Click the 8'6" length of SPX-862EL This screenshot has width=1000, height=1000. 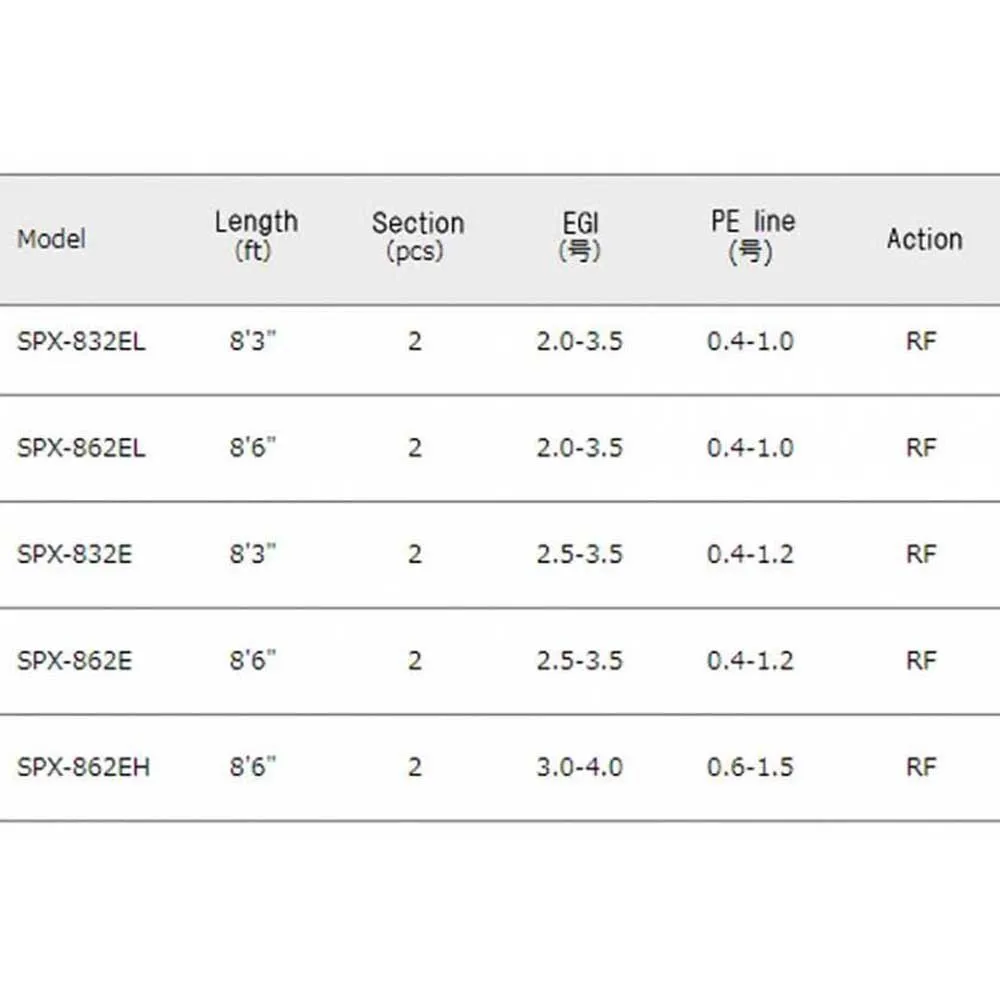click(252, 448)
